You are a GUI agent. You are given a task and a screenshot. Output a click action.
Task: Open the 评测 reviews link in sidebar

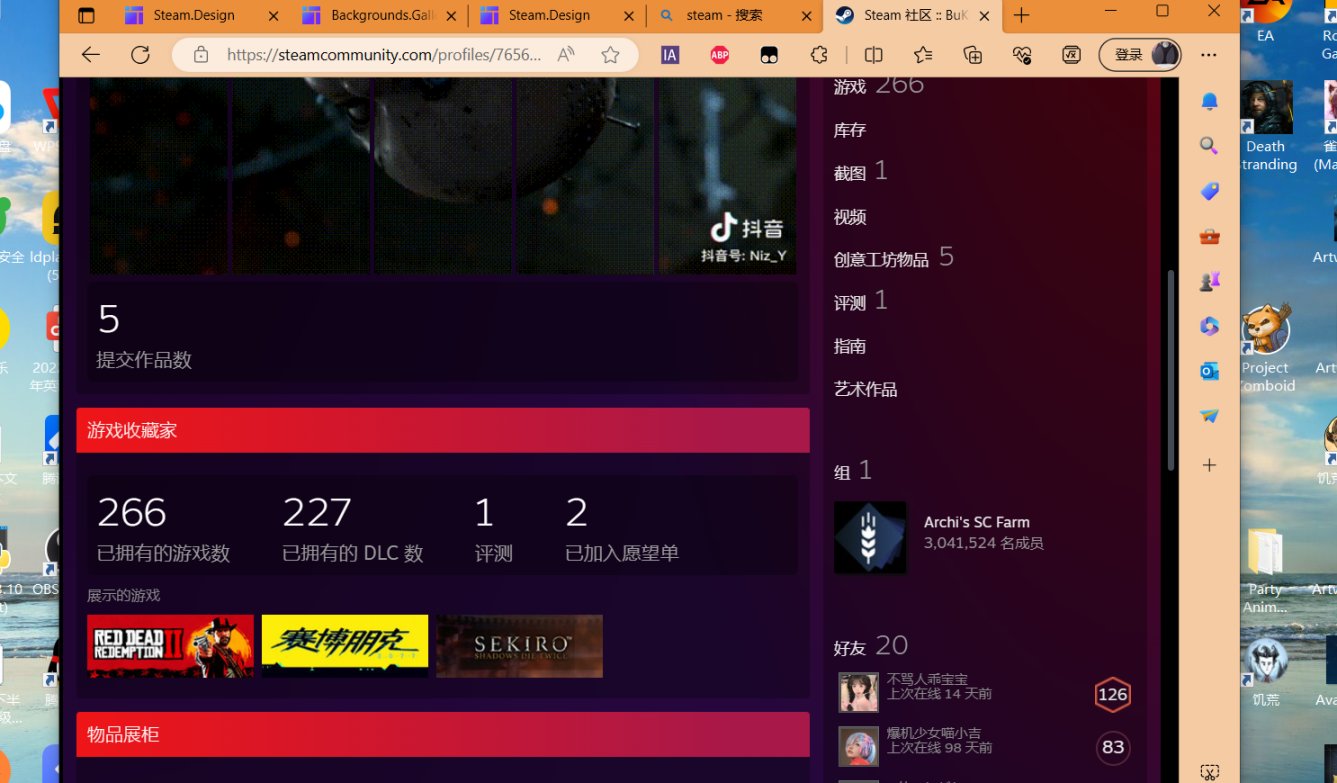point(850,303)
